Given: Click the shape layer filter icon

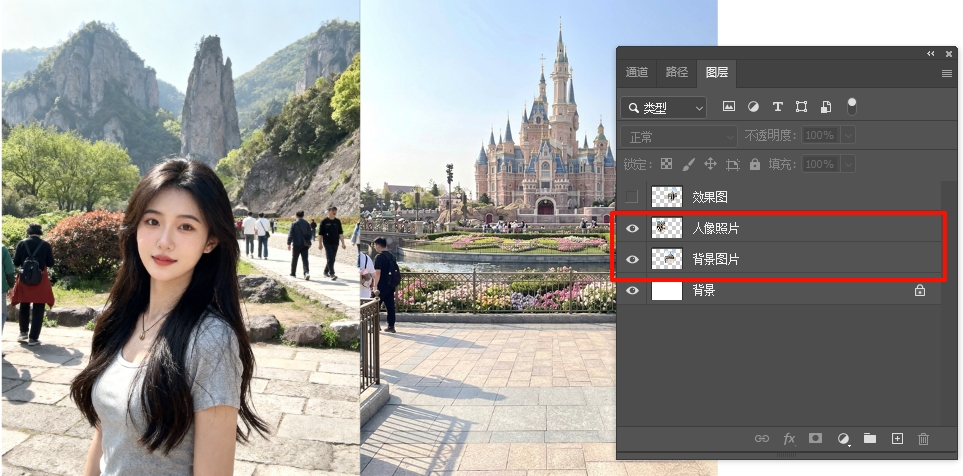Looking at the screenshot, I should [x=801, y=107].
